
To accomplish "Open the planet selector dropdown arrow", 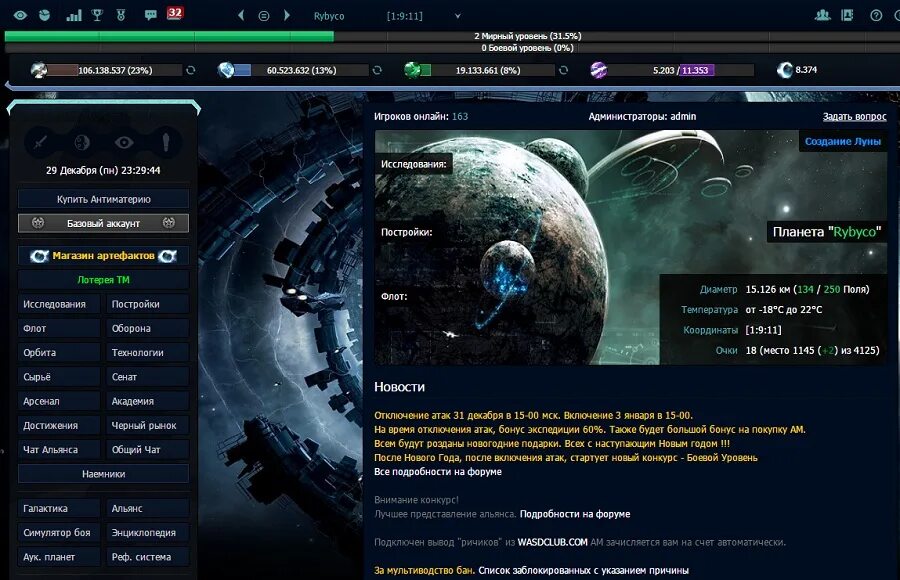I will point(457,16).
